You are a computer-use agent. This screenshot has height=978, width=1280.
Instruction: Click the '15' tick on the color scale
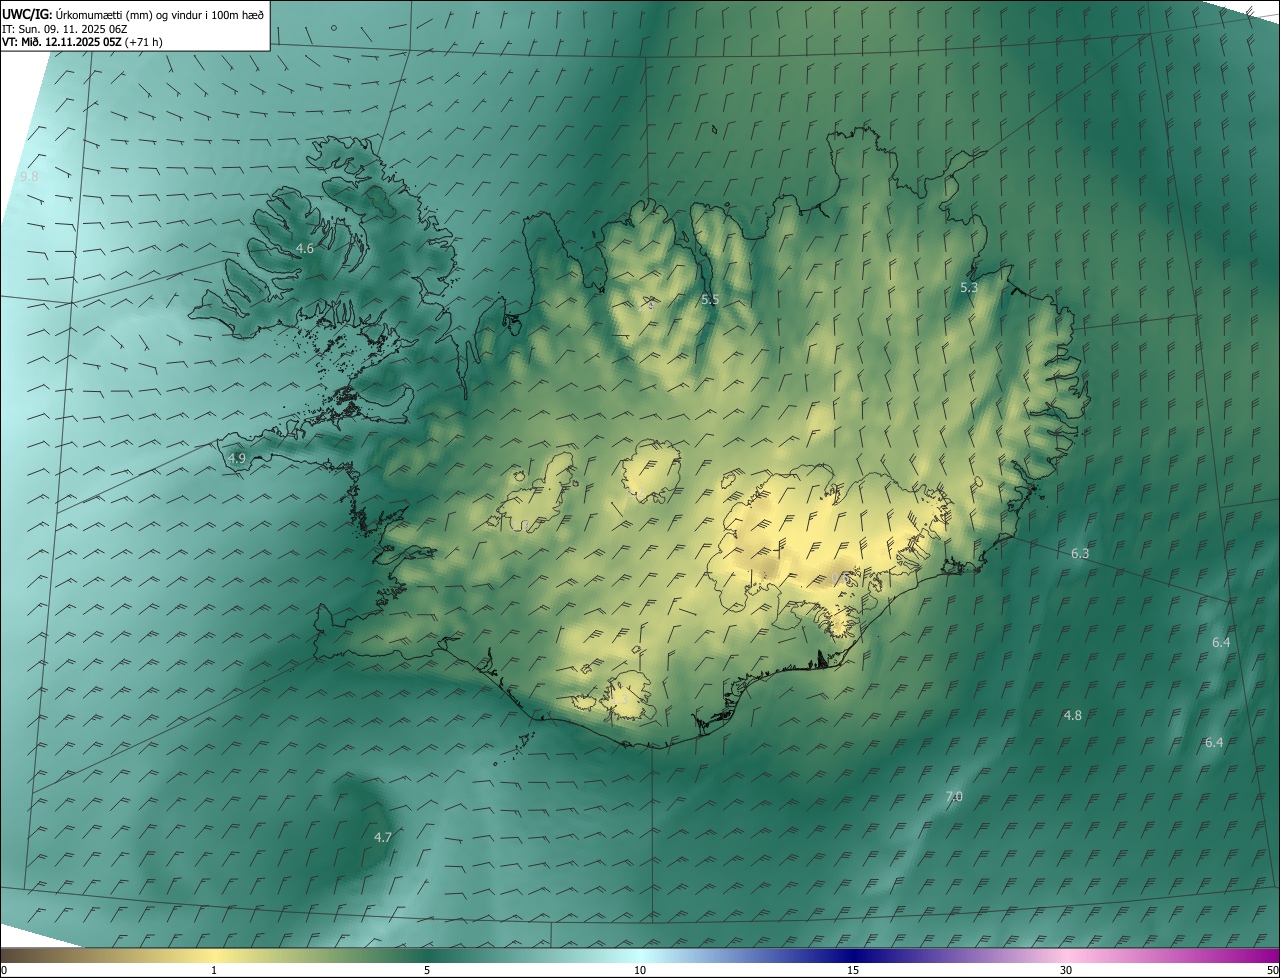853,970
